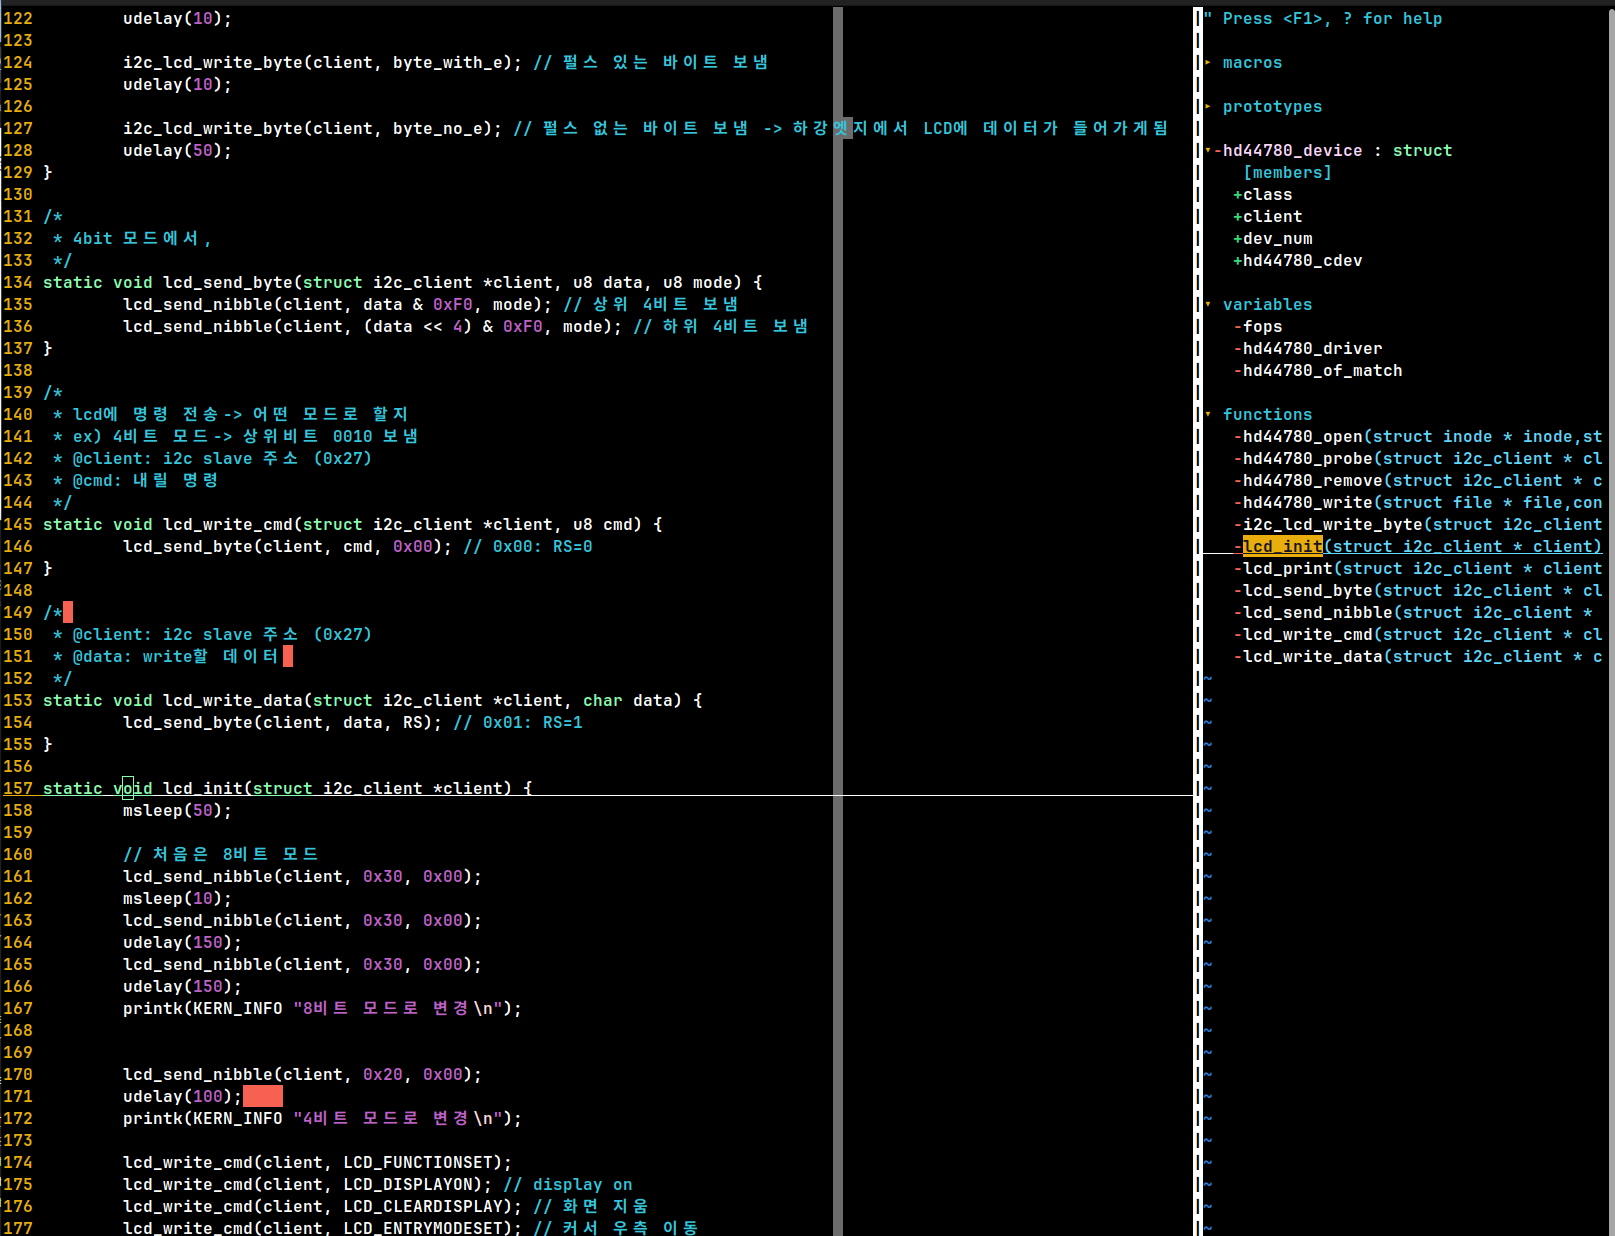Click msleep(10) on line 162
This screenshot has width=1615, height=1236.
point(177,898)
